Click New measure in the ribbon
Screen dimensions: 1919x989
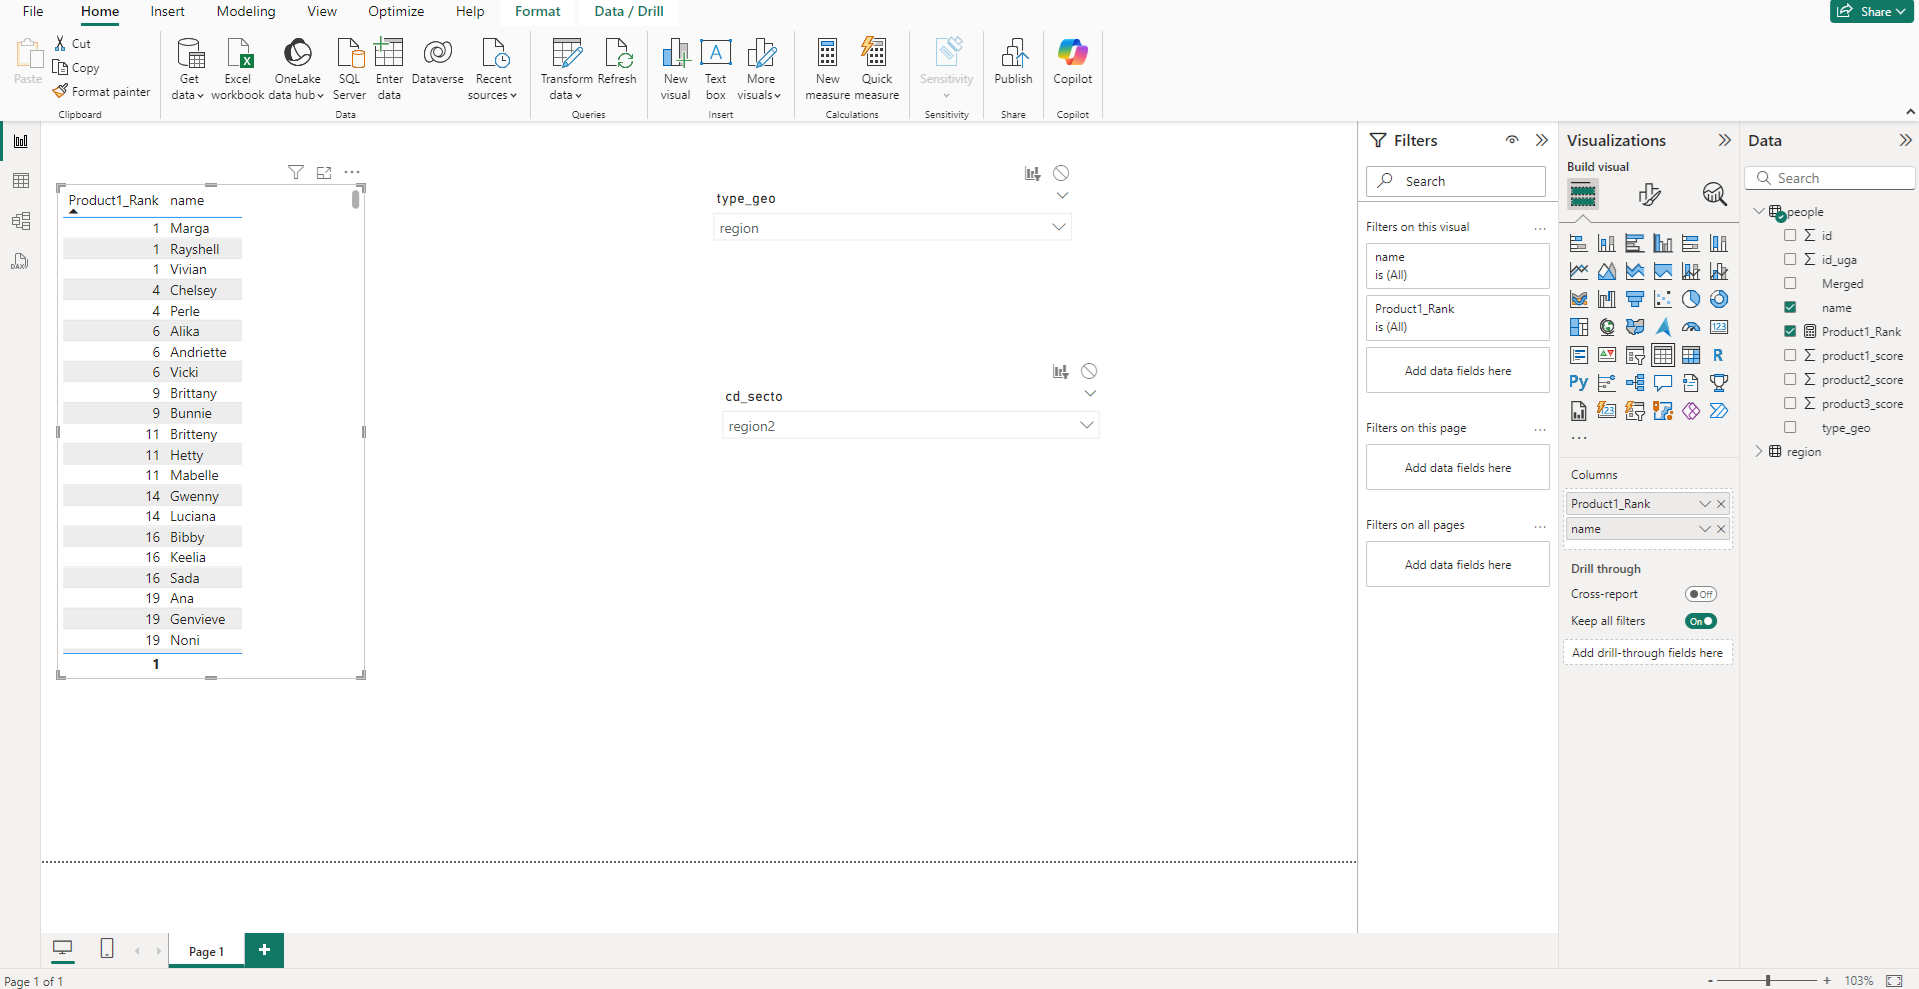827,68
